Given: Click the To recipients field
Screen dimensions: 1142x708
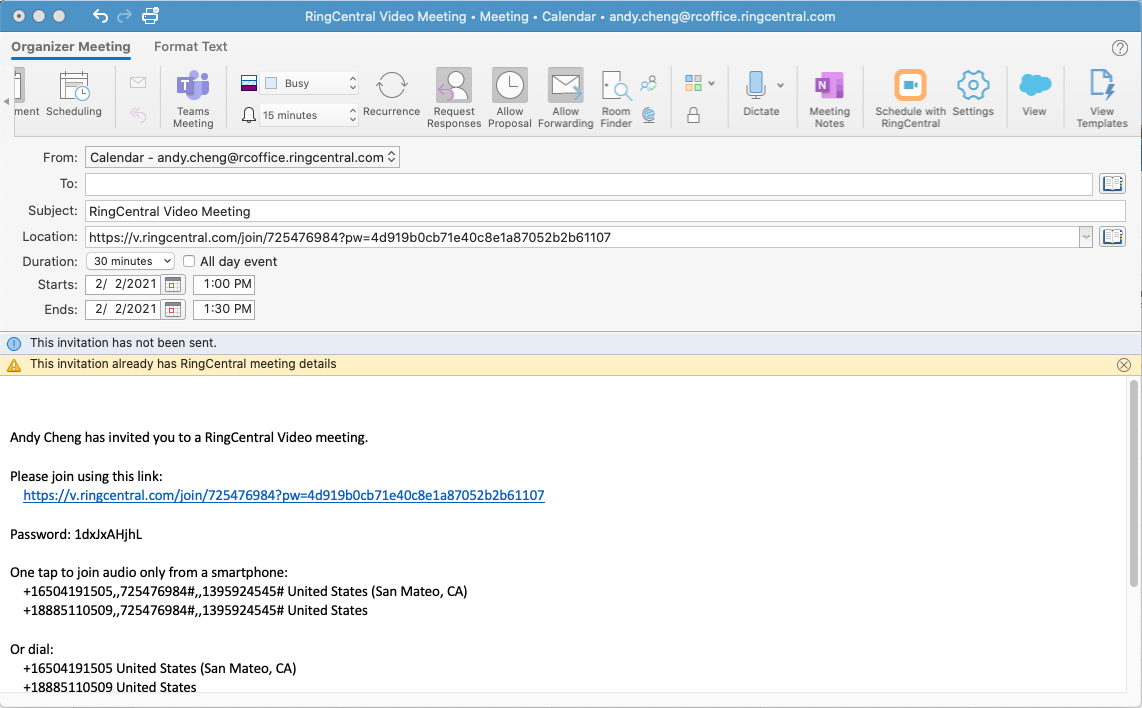Looking at the screenshot, I should (x=588, y=184).
